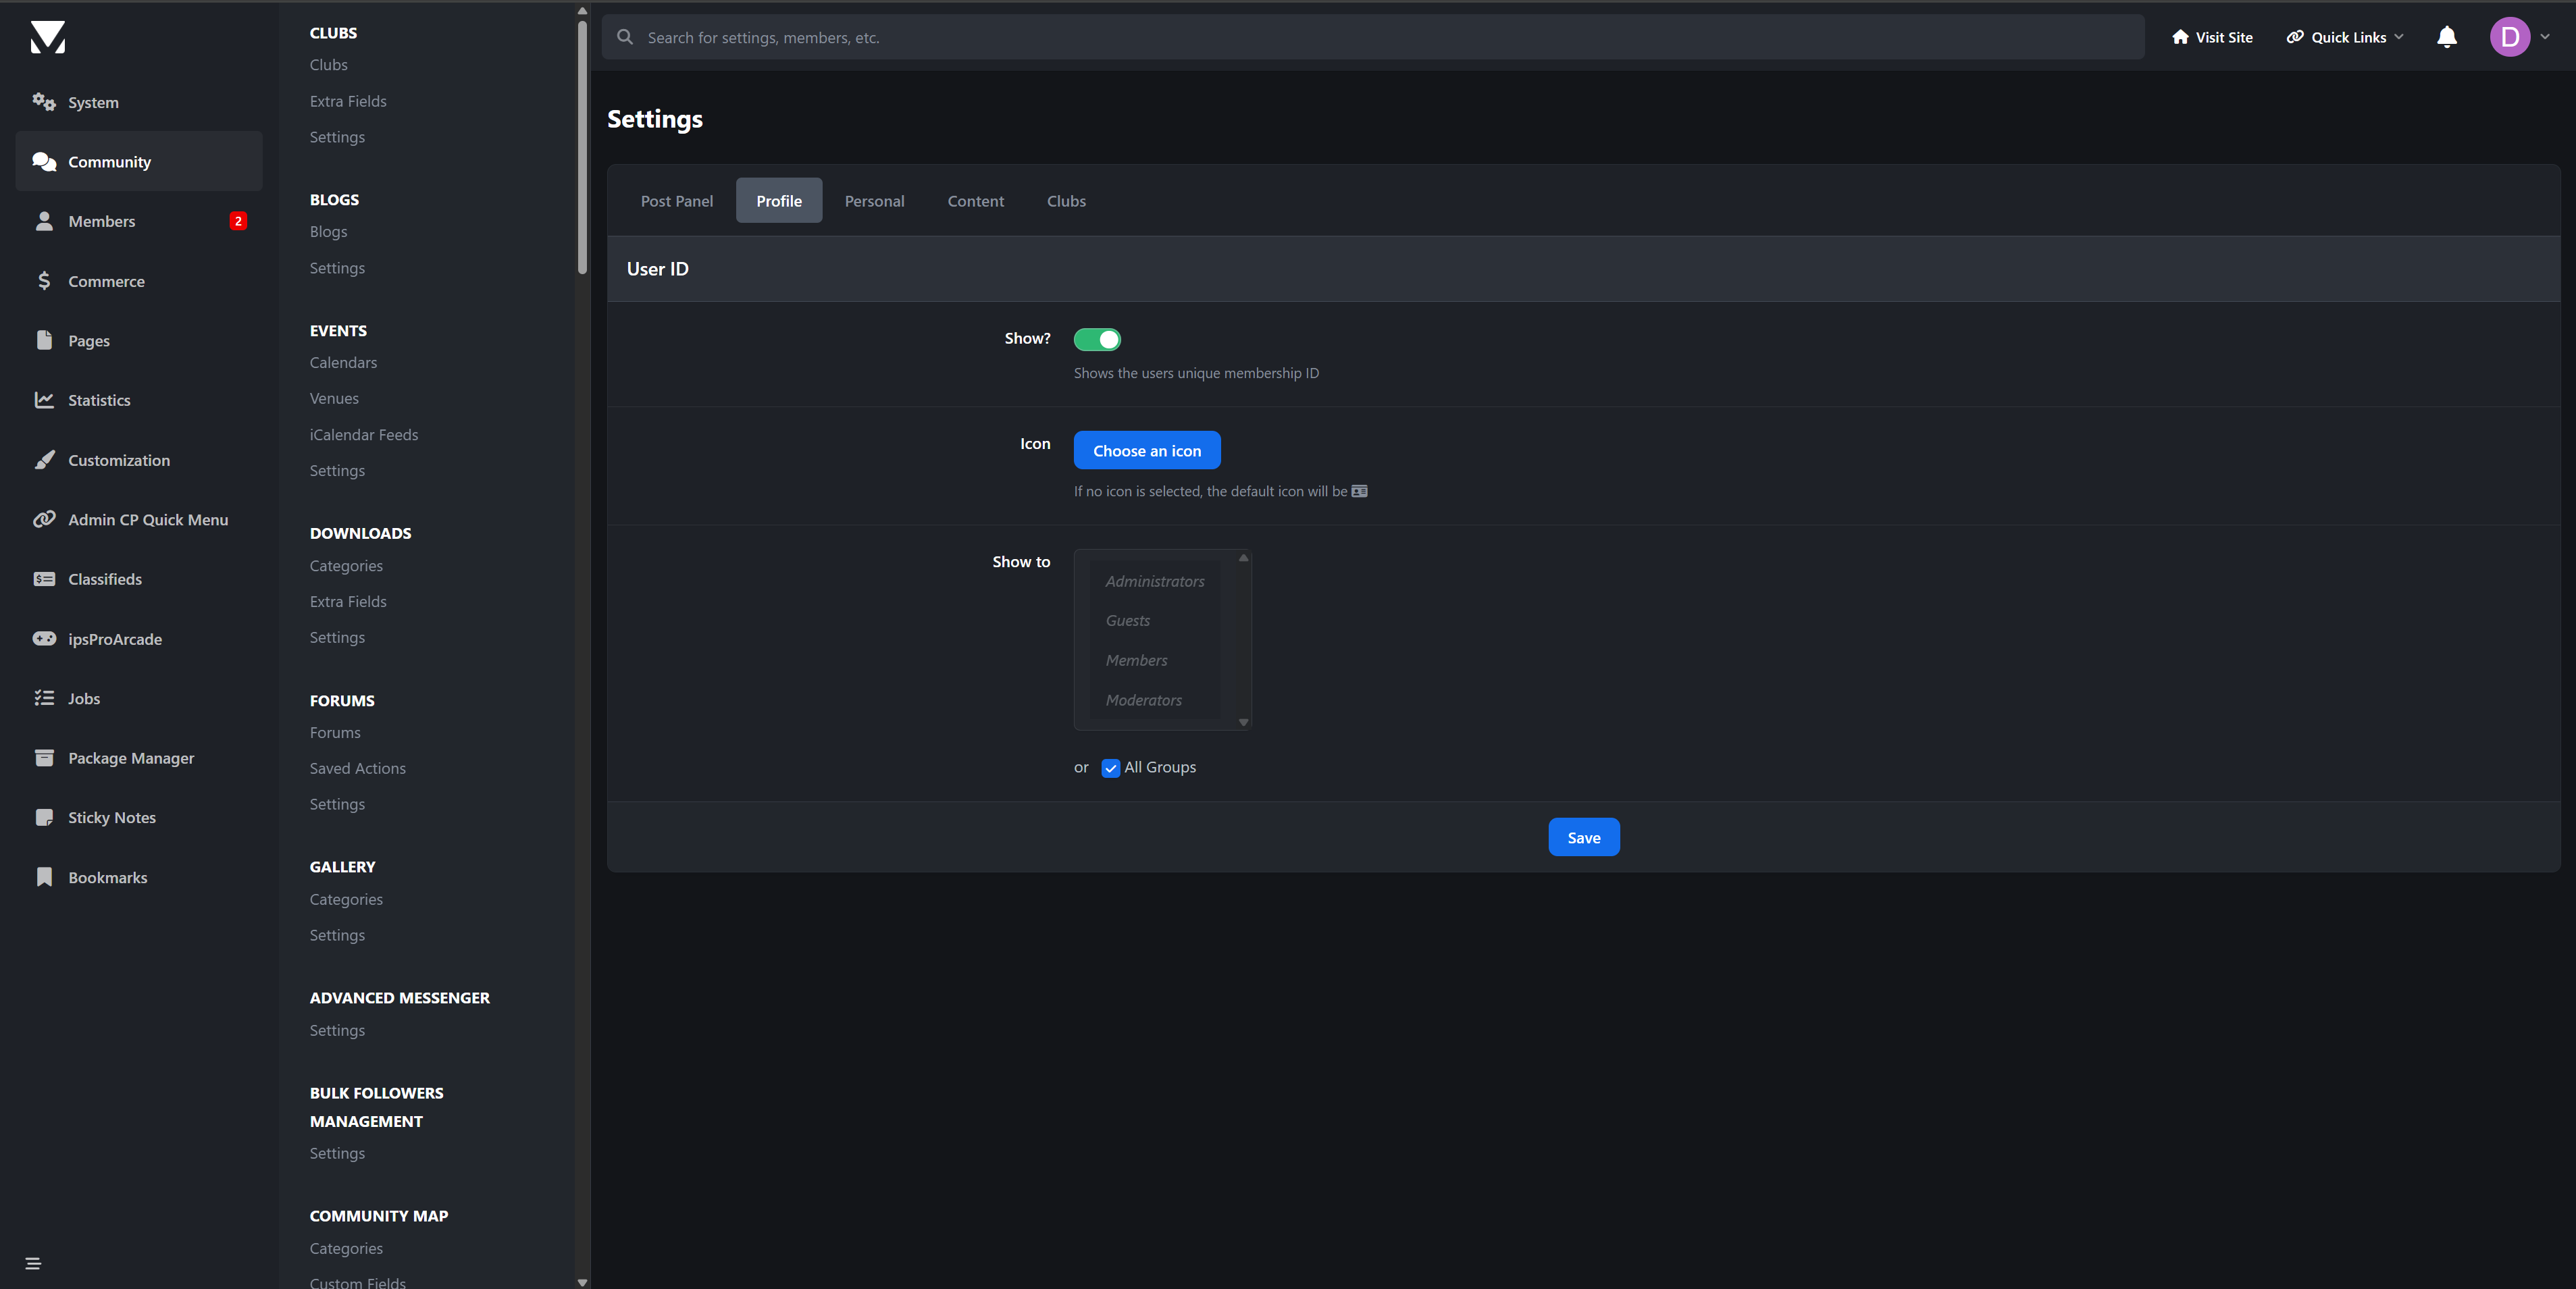Screen dimensions: 2576x1289
Task: Click the Sticky Notes icon
Action: pyautogui.click(x=44, y=817)
